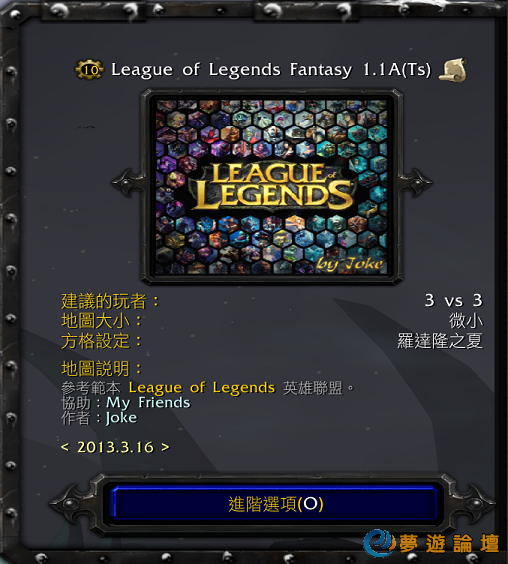Click the 方格設定 tileset label
The height and width of the screenshot is (564, 508).
coord(95,341)
